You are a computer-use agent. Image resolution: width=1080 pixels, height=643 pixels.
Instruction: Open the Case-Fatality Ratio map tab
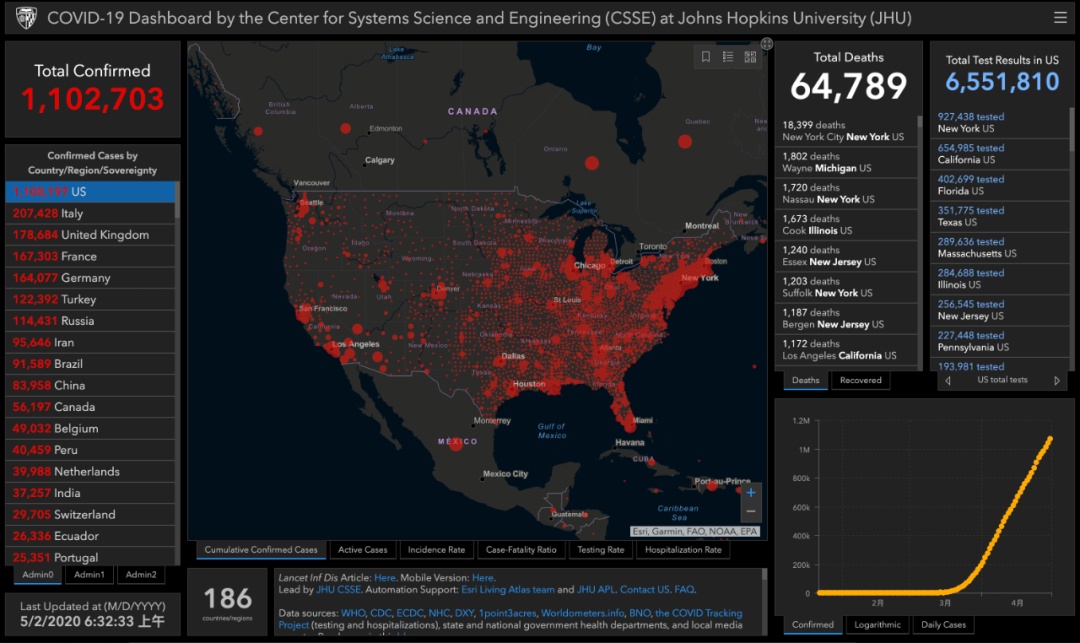coord(521,550)
